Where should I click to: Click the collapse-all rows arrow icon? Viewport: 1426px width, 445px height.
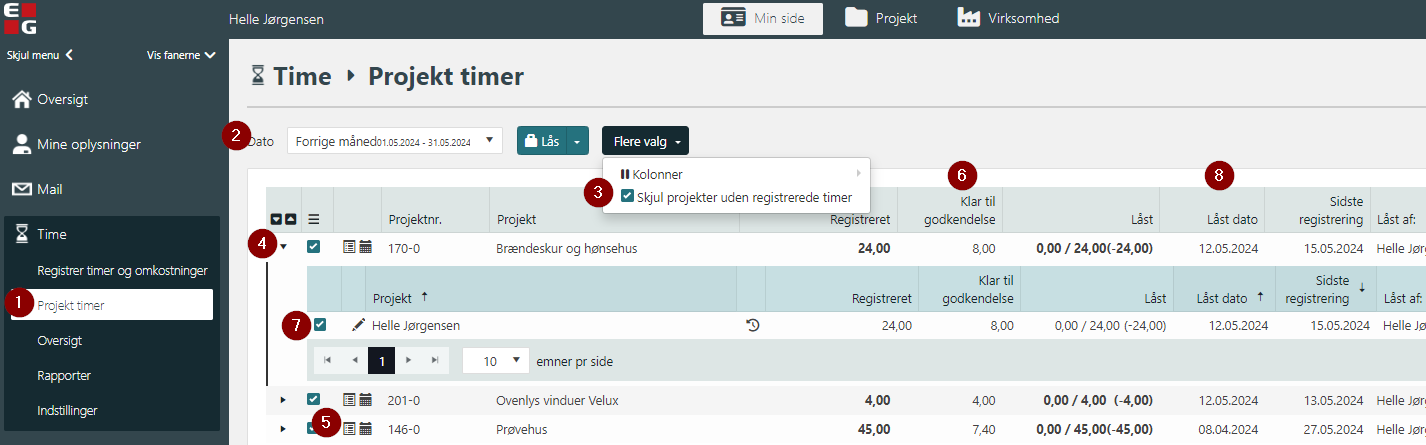click(289, 220)
